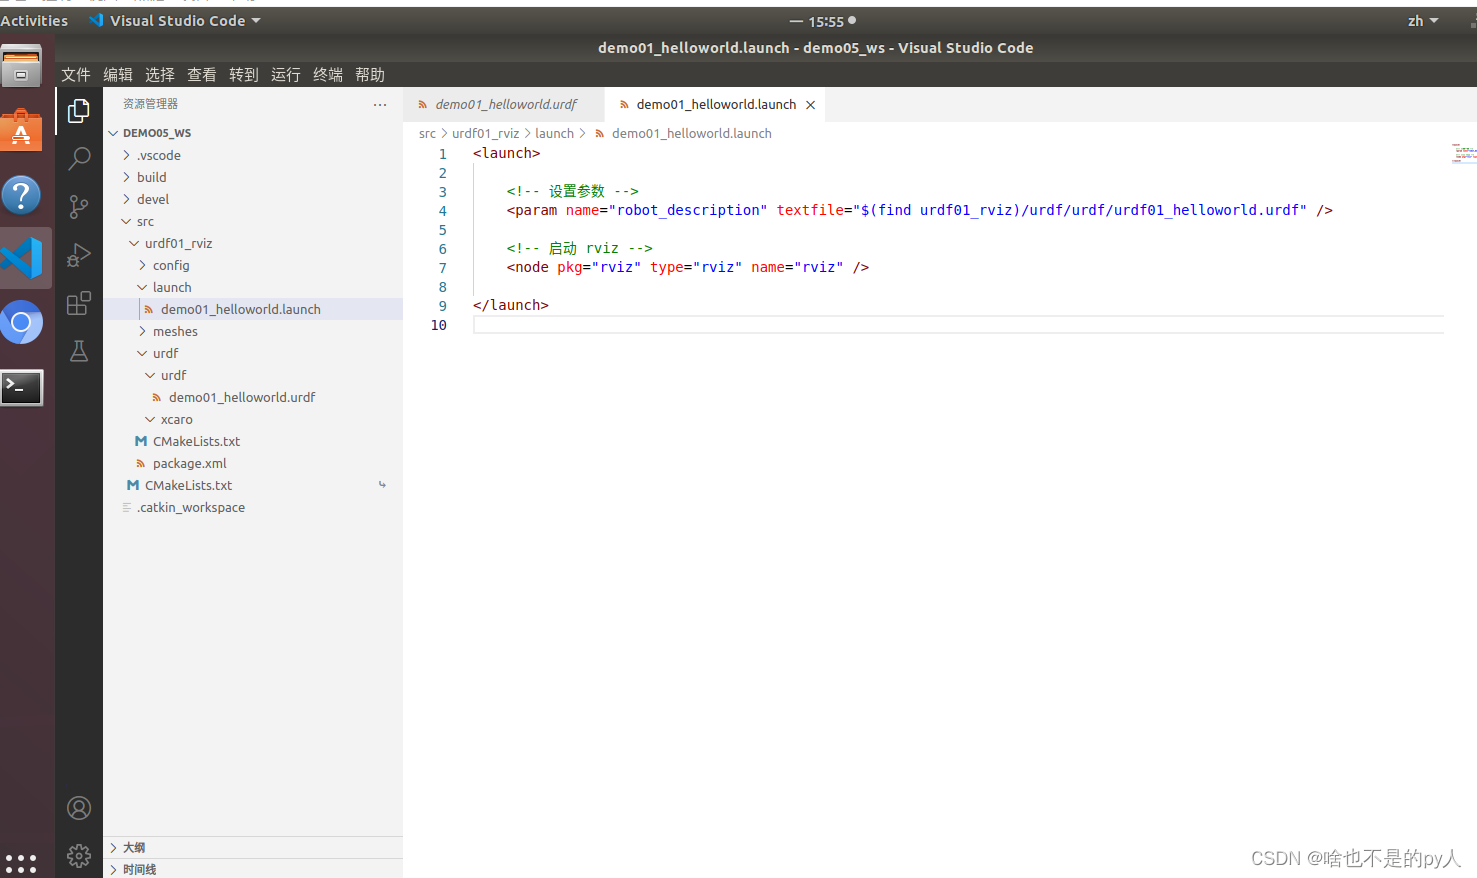Screen dimensions: 1477x878
Task: Collapse the urdf01_rviz folder
Action: 253,243
